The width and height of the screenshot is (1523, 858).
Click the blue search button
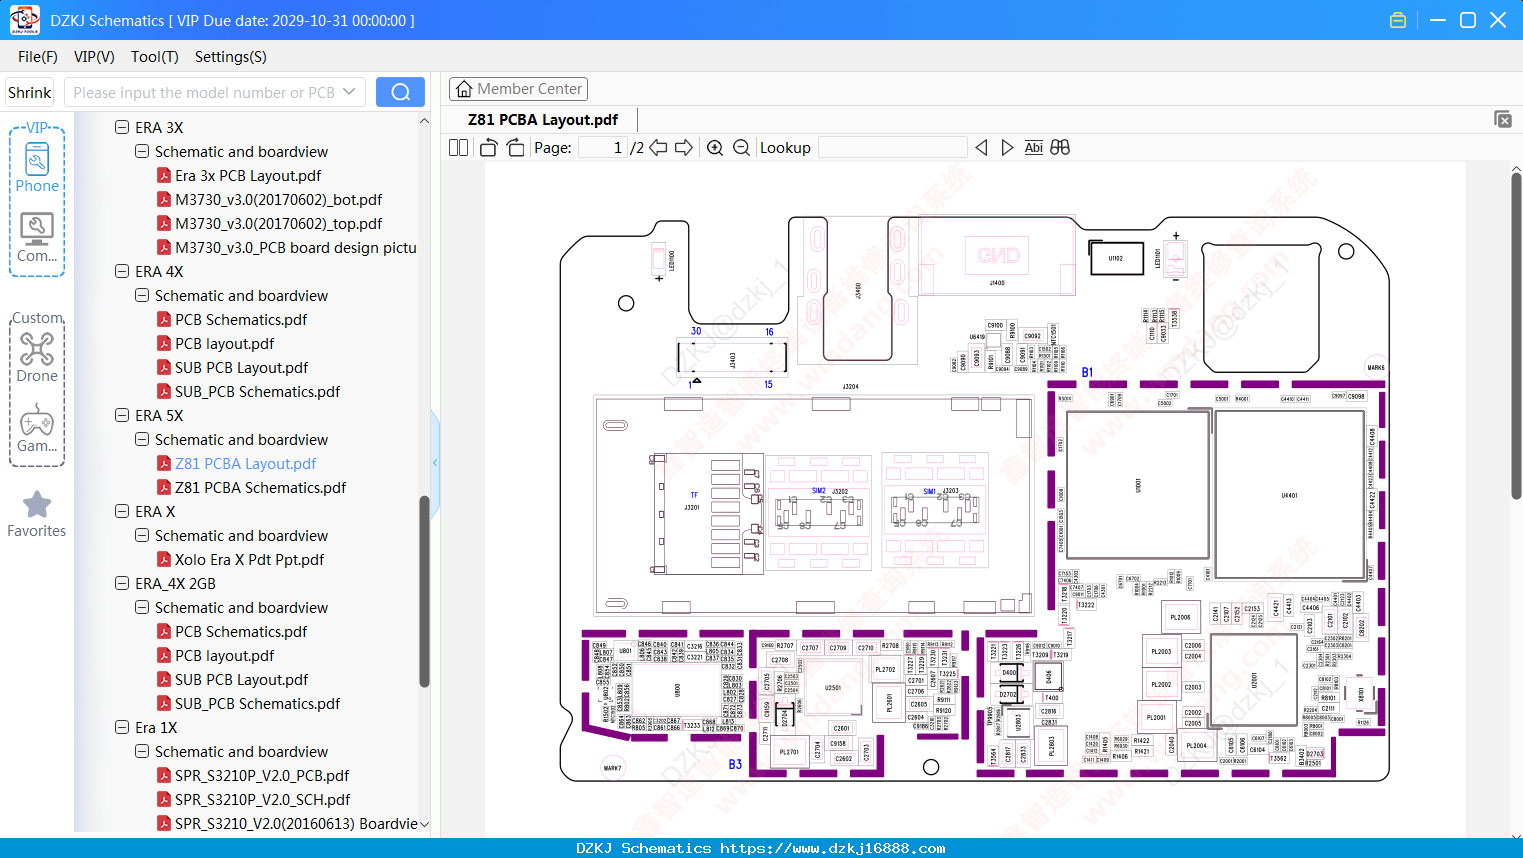[400, 92]
